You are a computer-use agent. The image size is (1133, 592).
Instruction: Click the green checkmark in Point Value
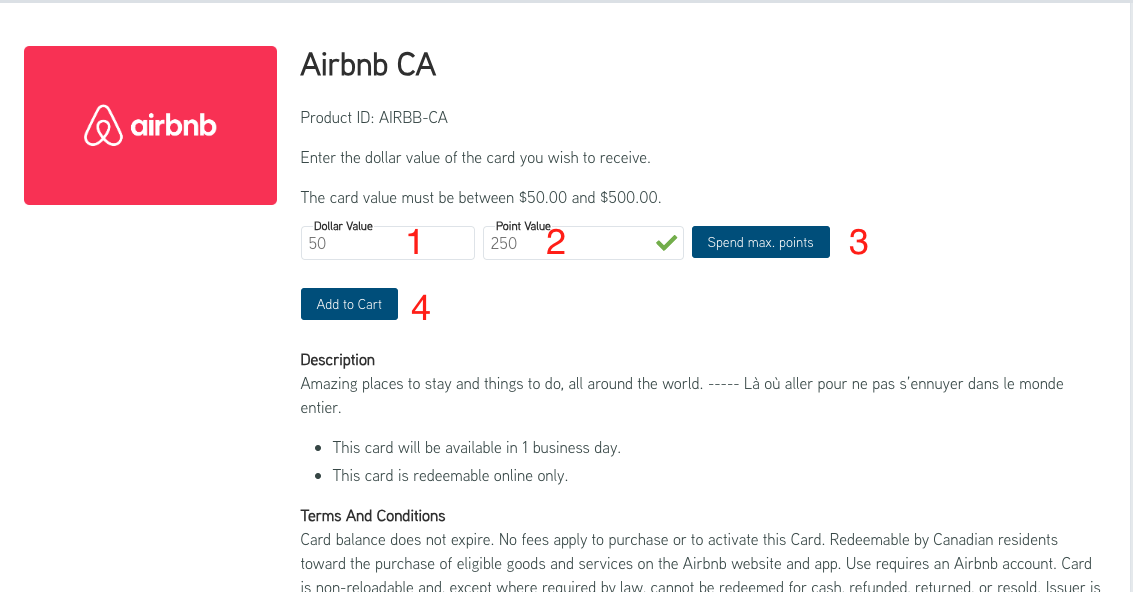(666, 243)
